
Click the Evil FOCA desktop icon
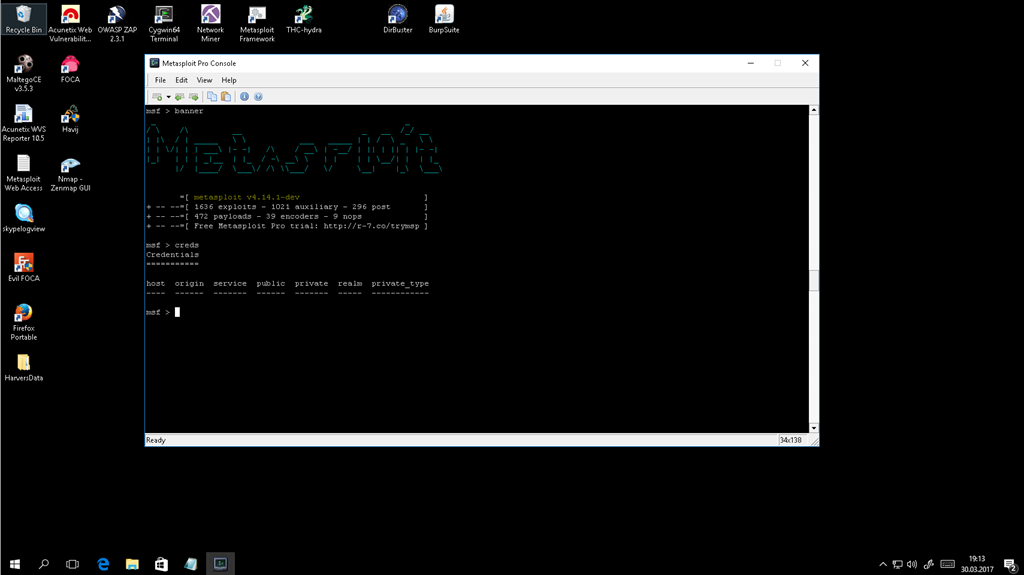pyautogui.click(x=24, y=268)
